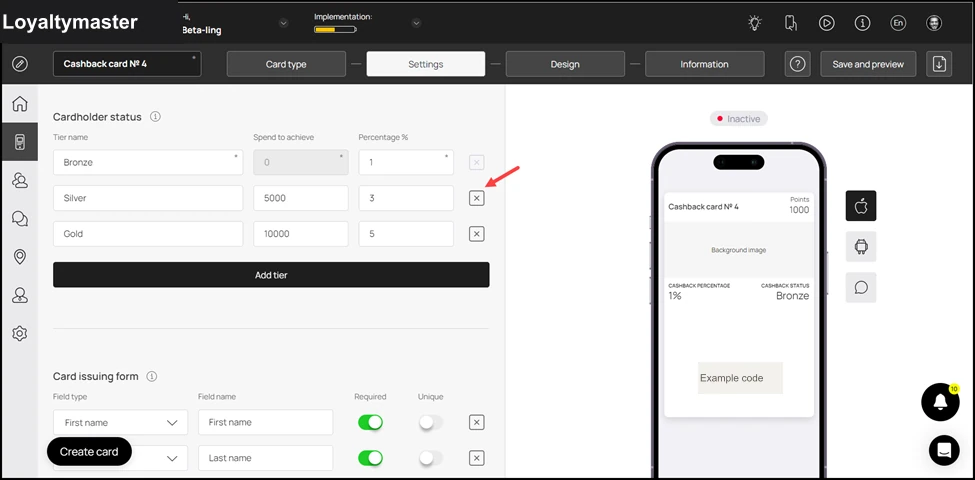Click the Cashback card № 4 name field
975x480 pixels.
(x=127, y=64)
